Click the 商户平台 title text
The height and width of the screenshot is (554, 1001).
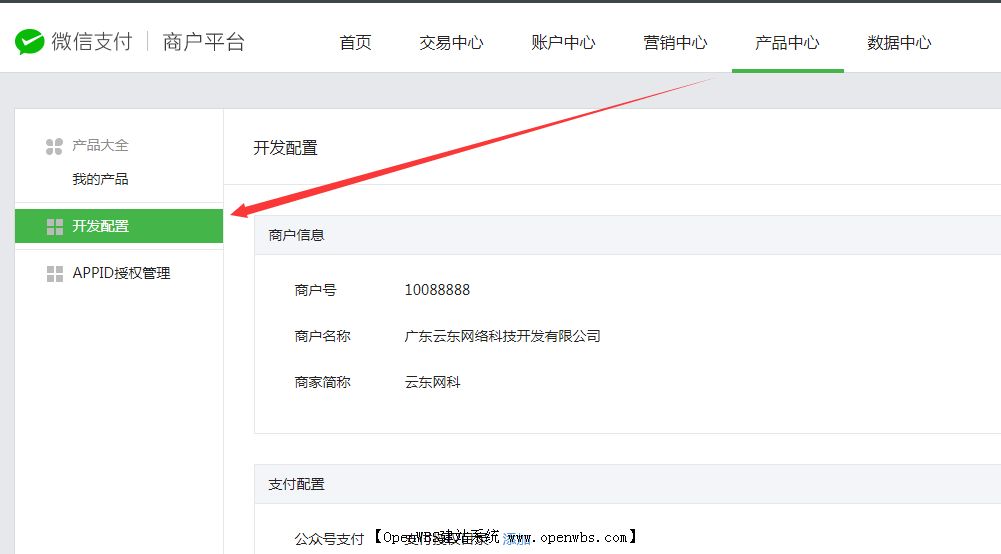203,42
